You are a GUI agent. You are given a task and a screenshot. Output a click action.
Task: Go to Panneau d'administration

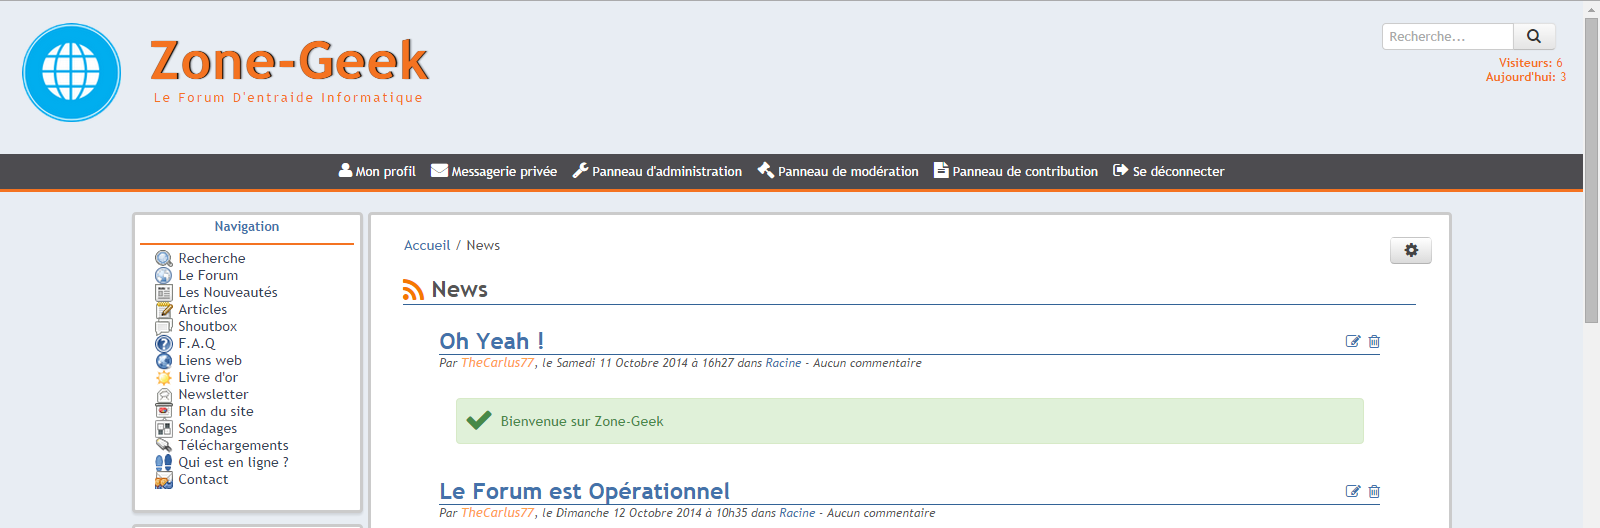[x=657, y=172]
